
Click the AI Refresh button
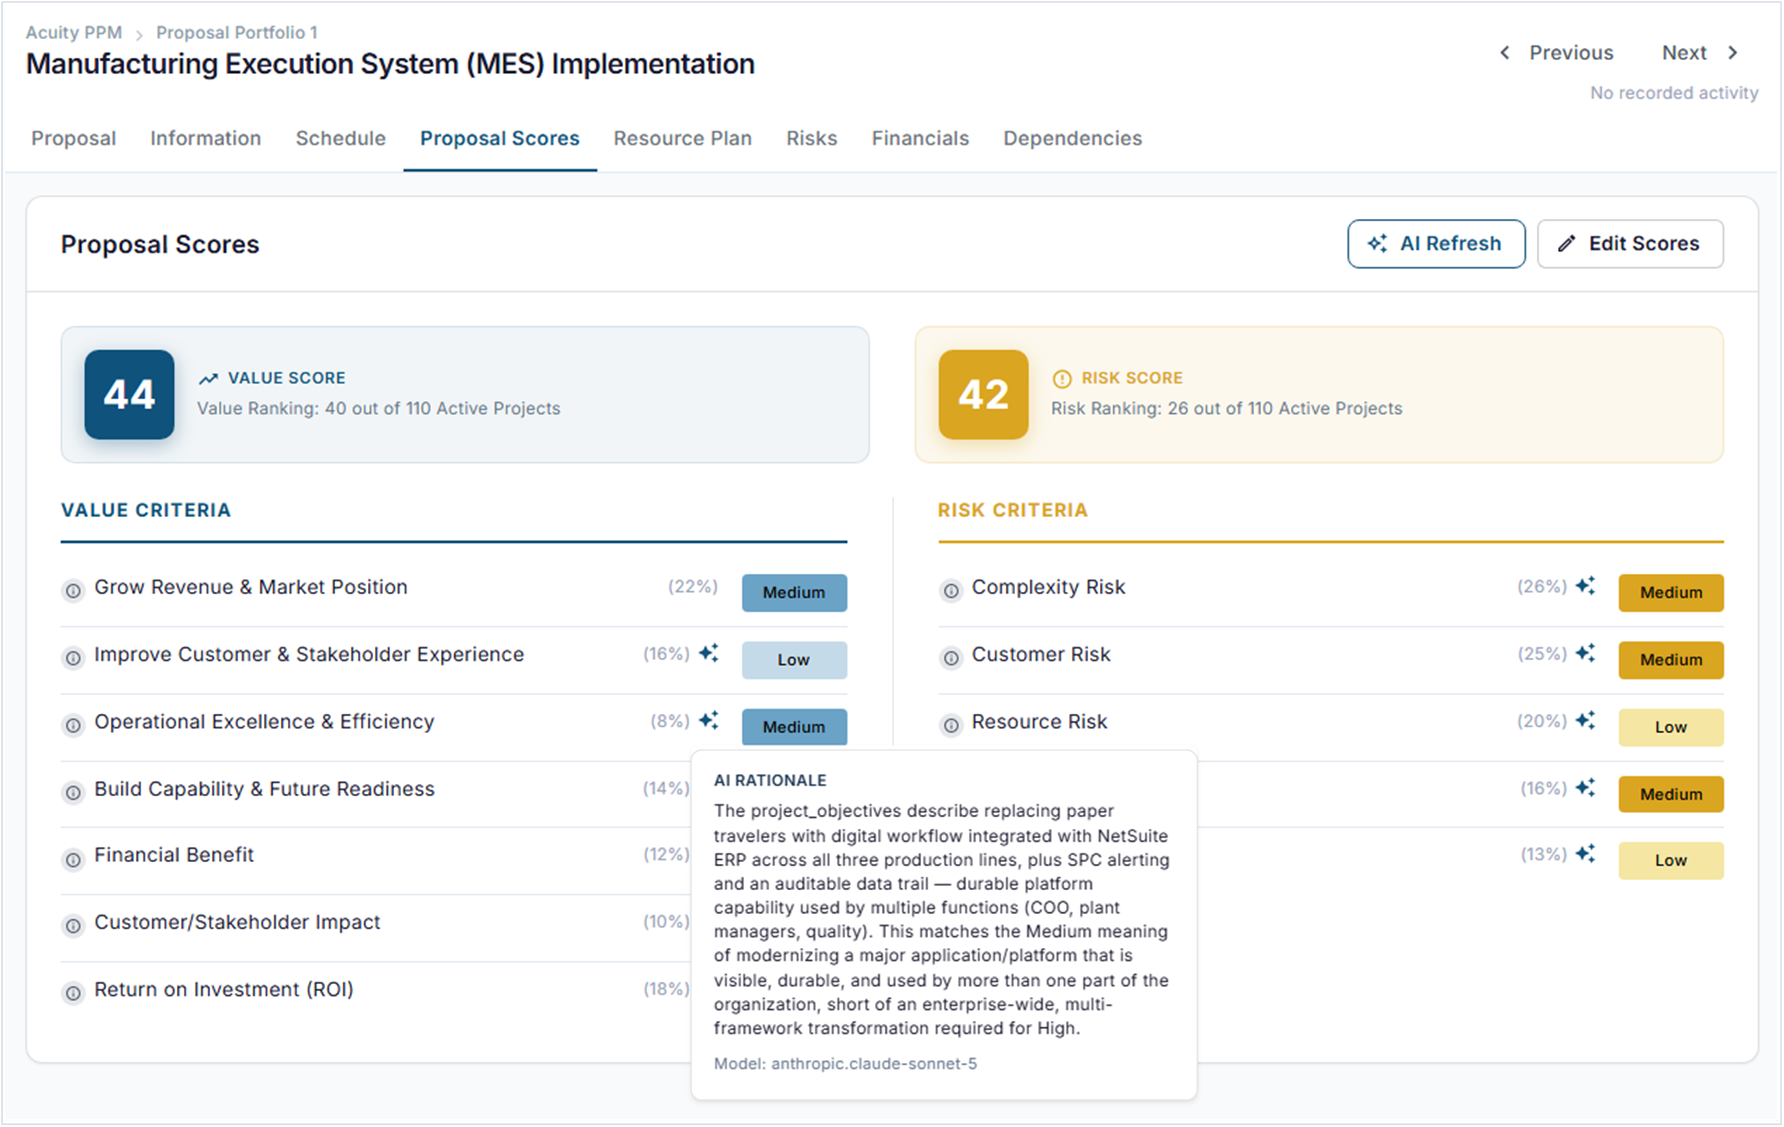point(1436,244)
